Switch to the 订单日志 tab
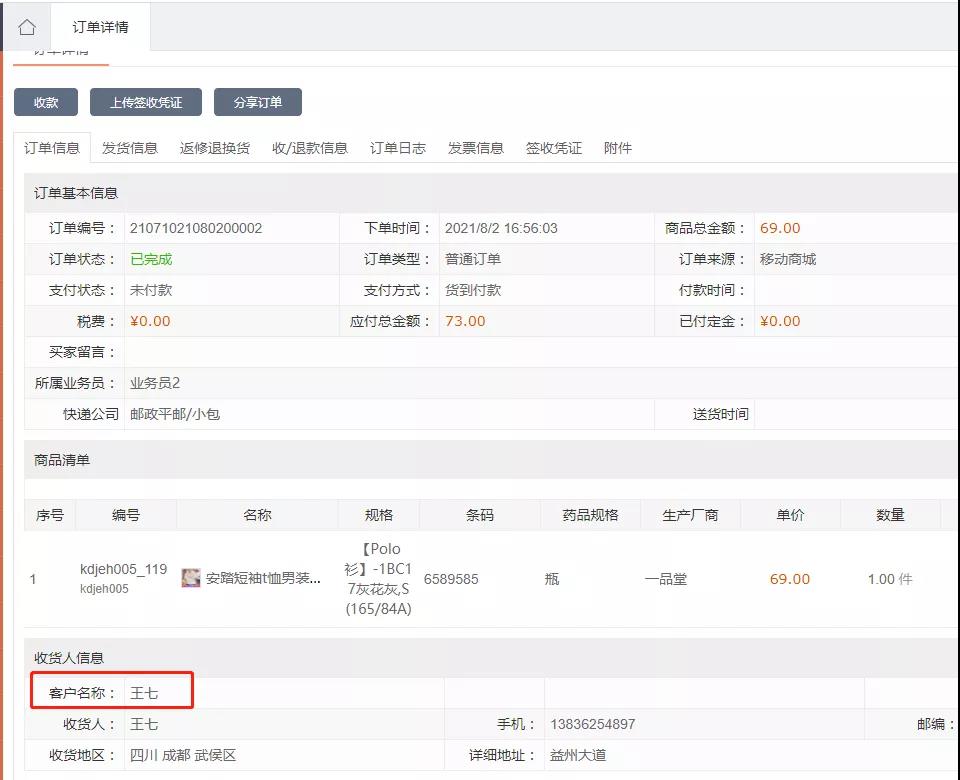 (398, 148)
